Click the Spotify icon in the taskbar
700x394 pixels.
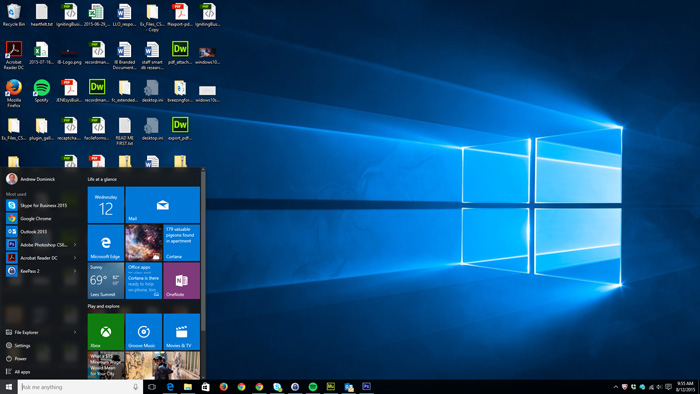point(313,387)
